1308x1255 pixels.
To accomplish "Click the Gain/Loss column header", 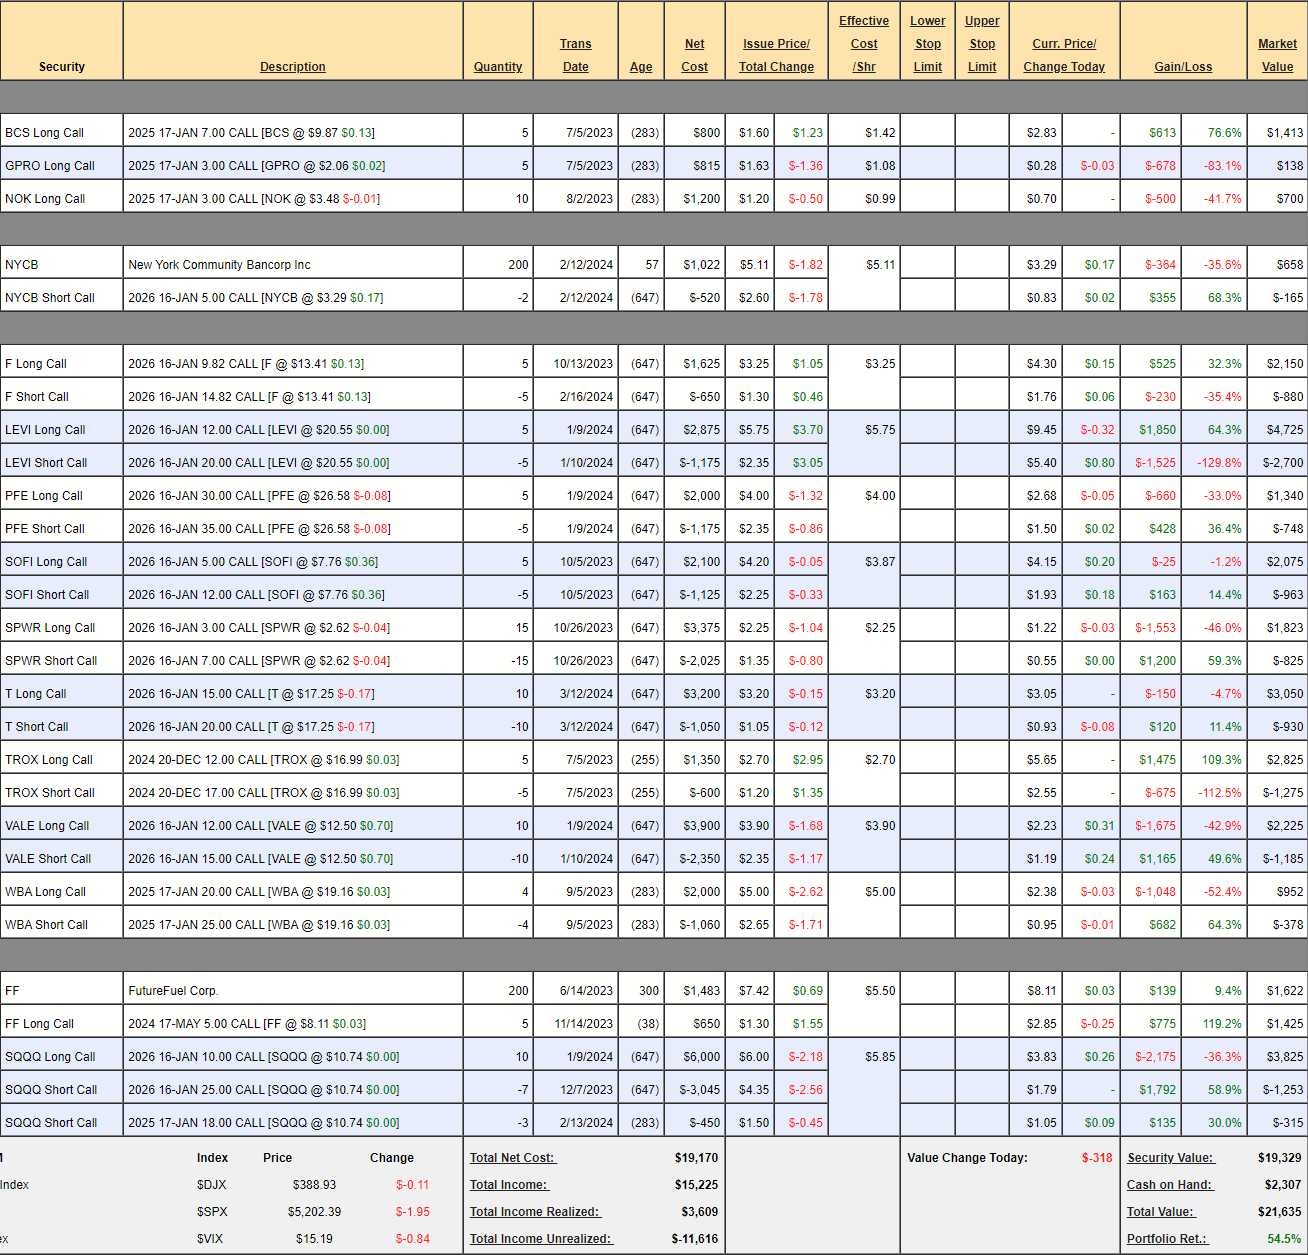I will (x=1182, y=67).
